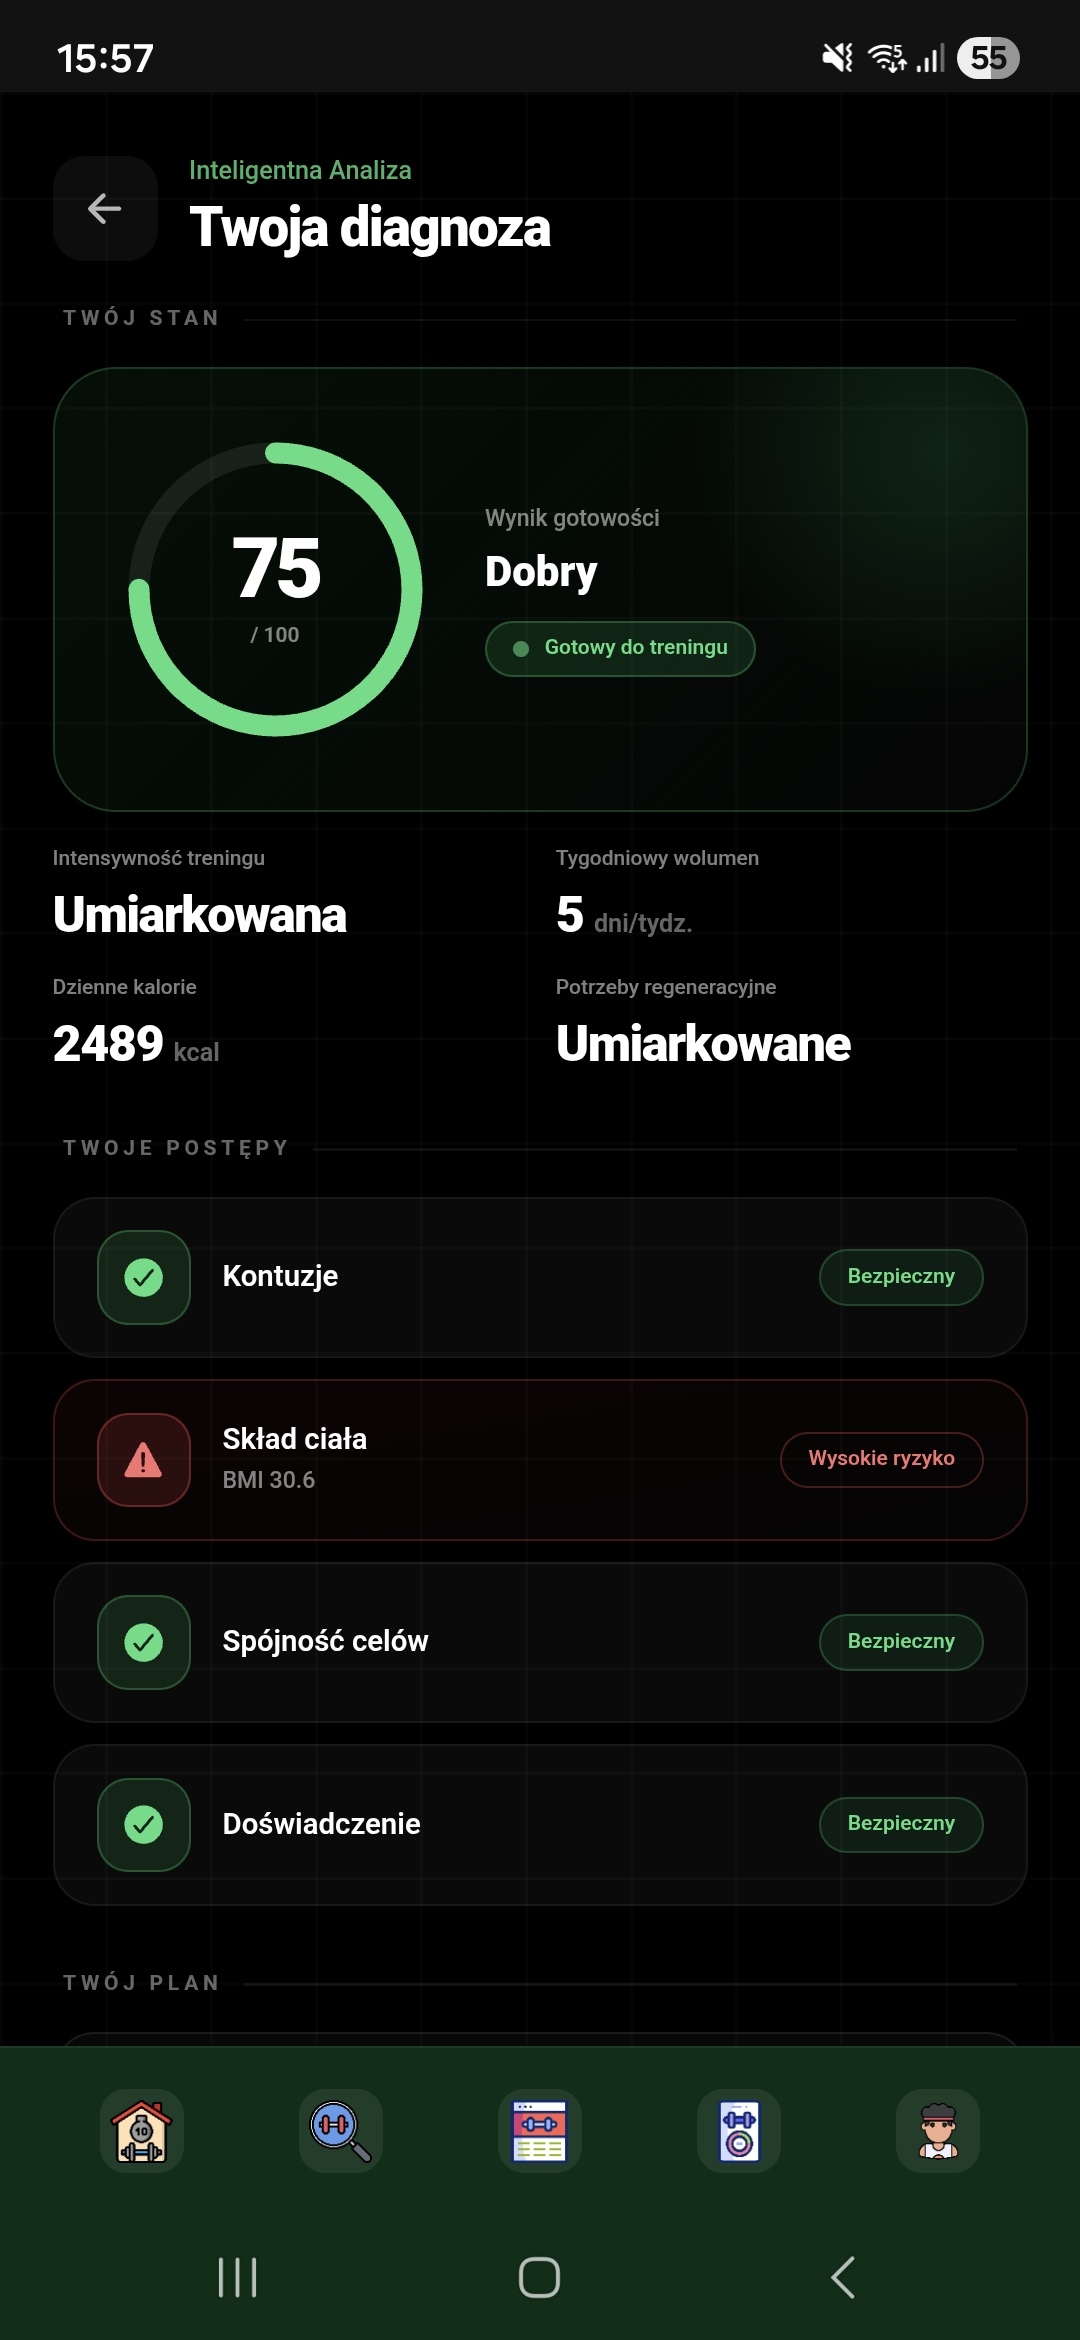Open the Doświadczenie progress row
1080x2340 pixels.
[x=540, y=1825]
